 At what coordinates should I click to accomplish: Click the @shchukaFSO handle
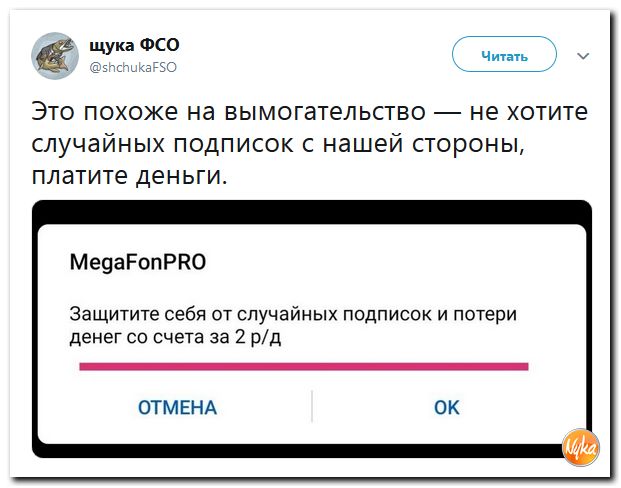click(135, 67)
